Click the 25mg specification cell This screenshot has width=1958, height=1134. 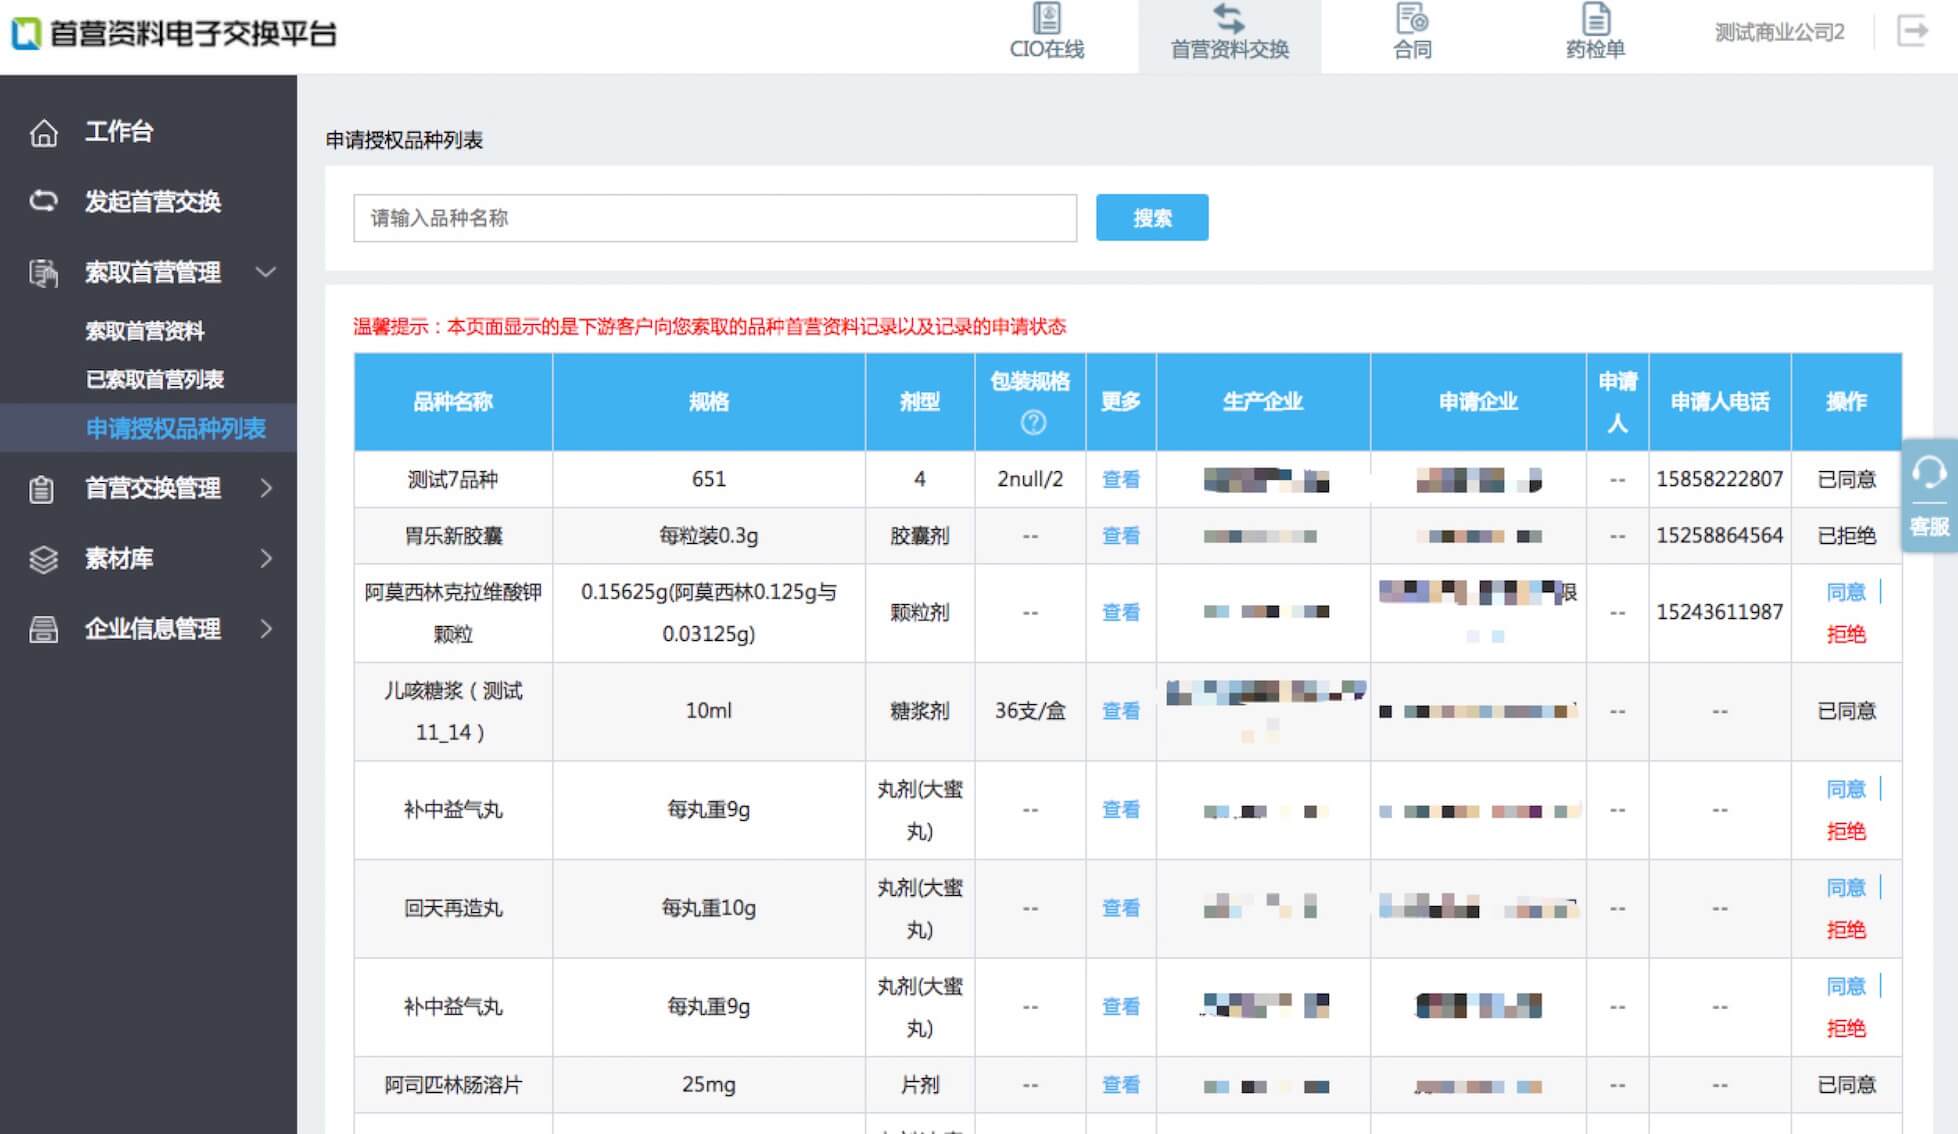coord(709,1085)
